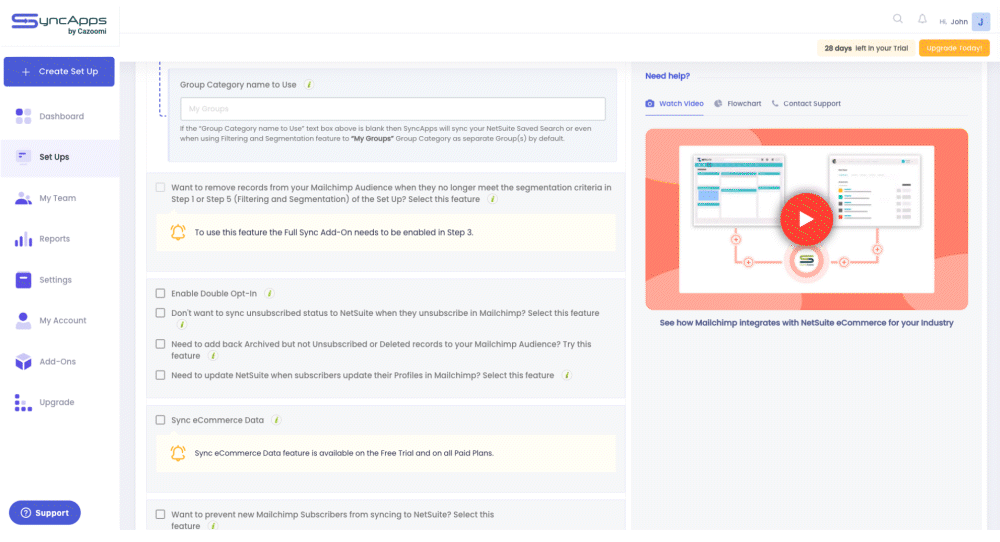Screen dimensions: 1000x542
Task: Click info icon beside Group Category name
Action: [x=309, y=84]
